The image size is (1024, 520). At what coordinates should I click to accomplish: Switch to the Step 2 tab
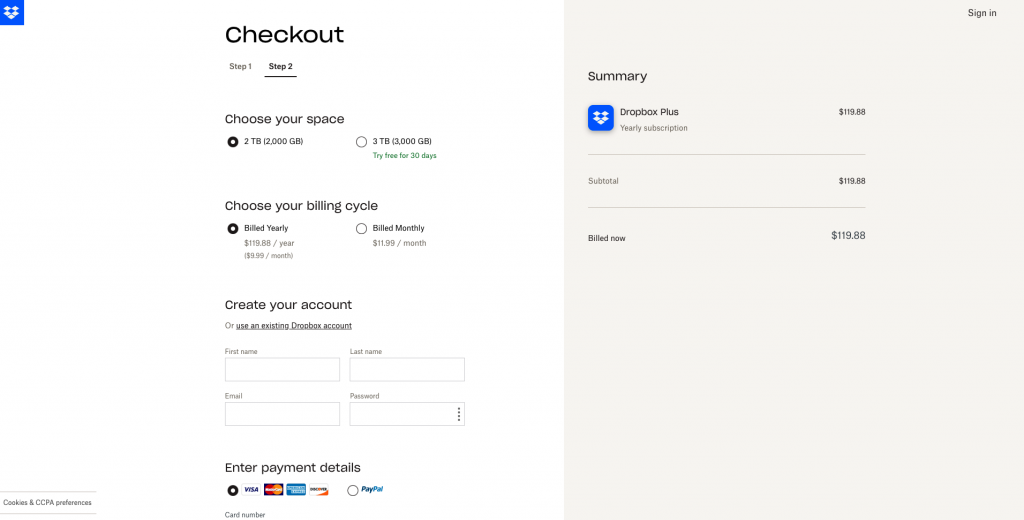(x=281, y=67)
